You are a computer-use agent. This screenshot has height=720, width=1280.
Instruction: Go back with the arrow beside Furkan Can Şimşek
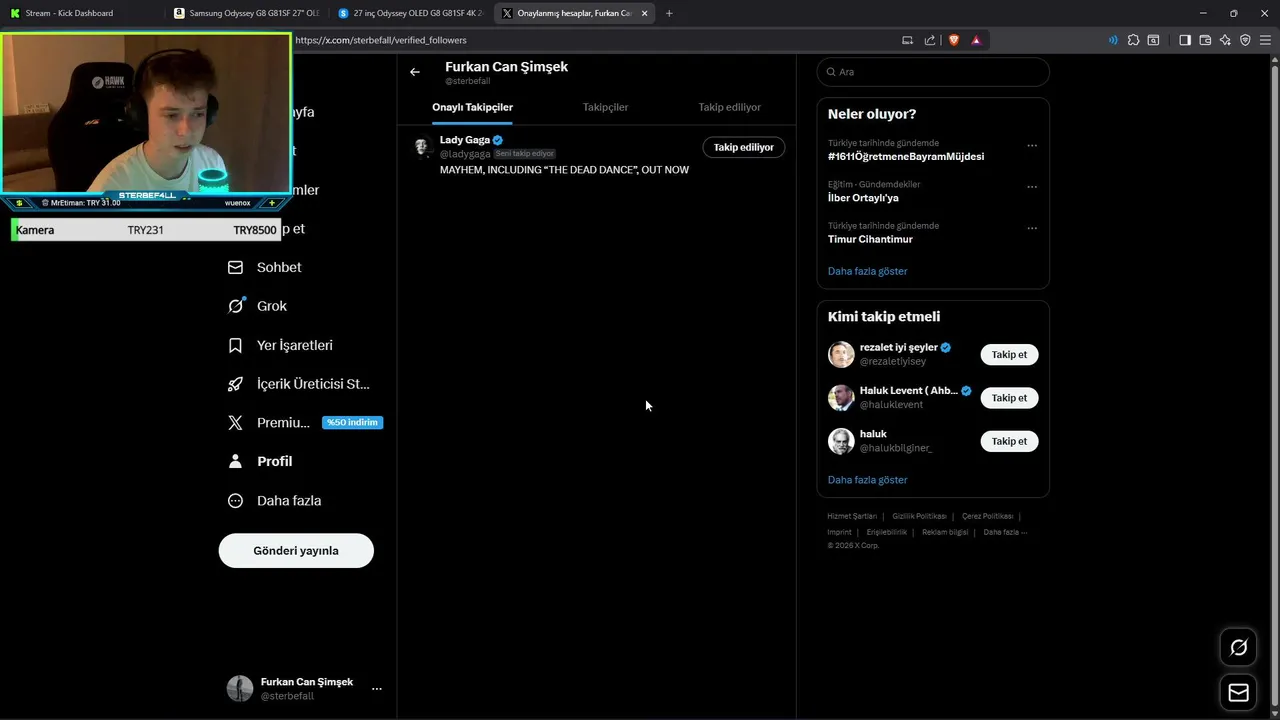click(415, 72)
